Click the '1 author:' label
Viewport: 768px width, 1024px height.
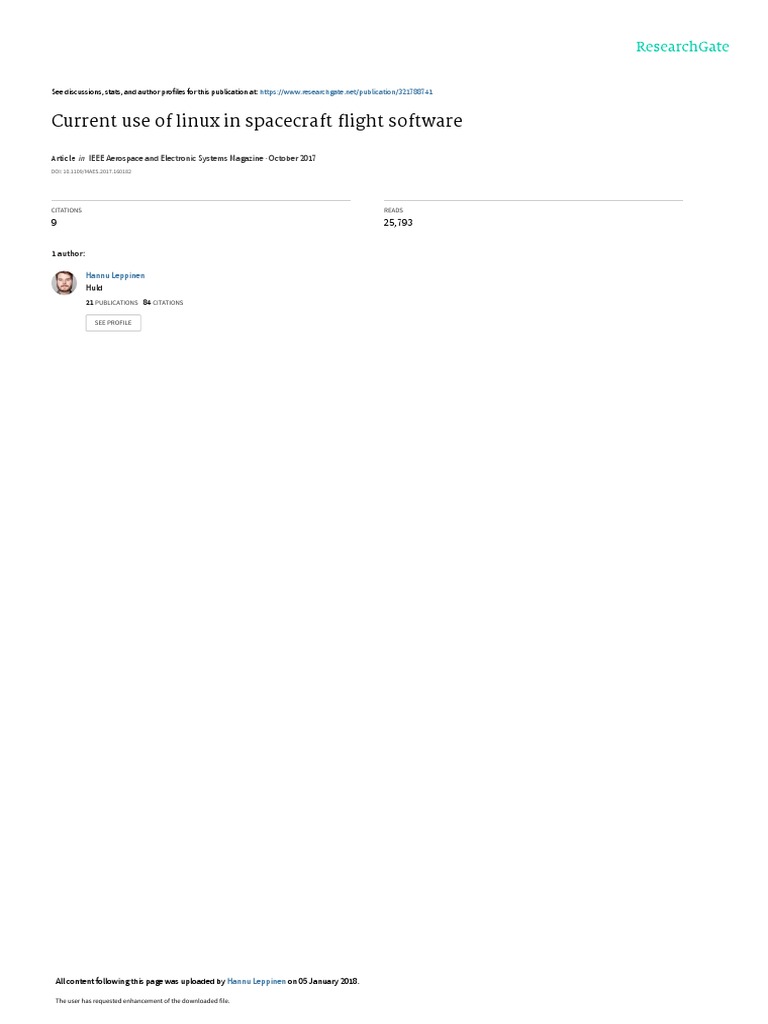point(68,253)
